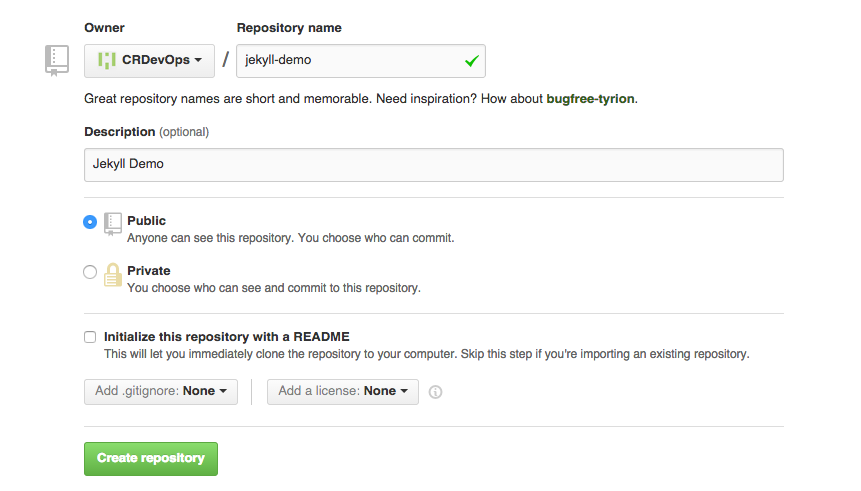Screen dimensions: 861x491
Task: Click into the Description text field
Action: point(434,165)
